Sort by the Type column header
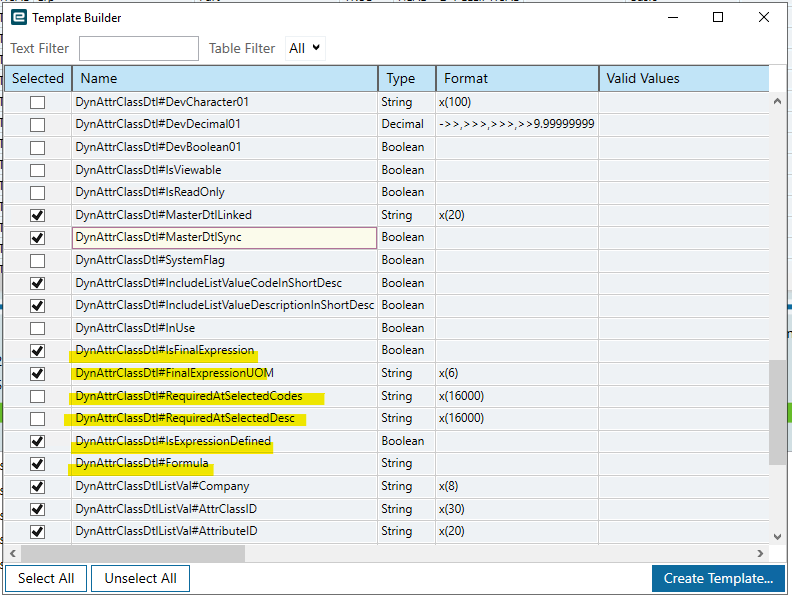 click(x=407, y=78)
